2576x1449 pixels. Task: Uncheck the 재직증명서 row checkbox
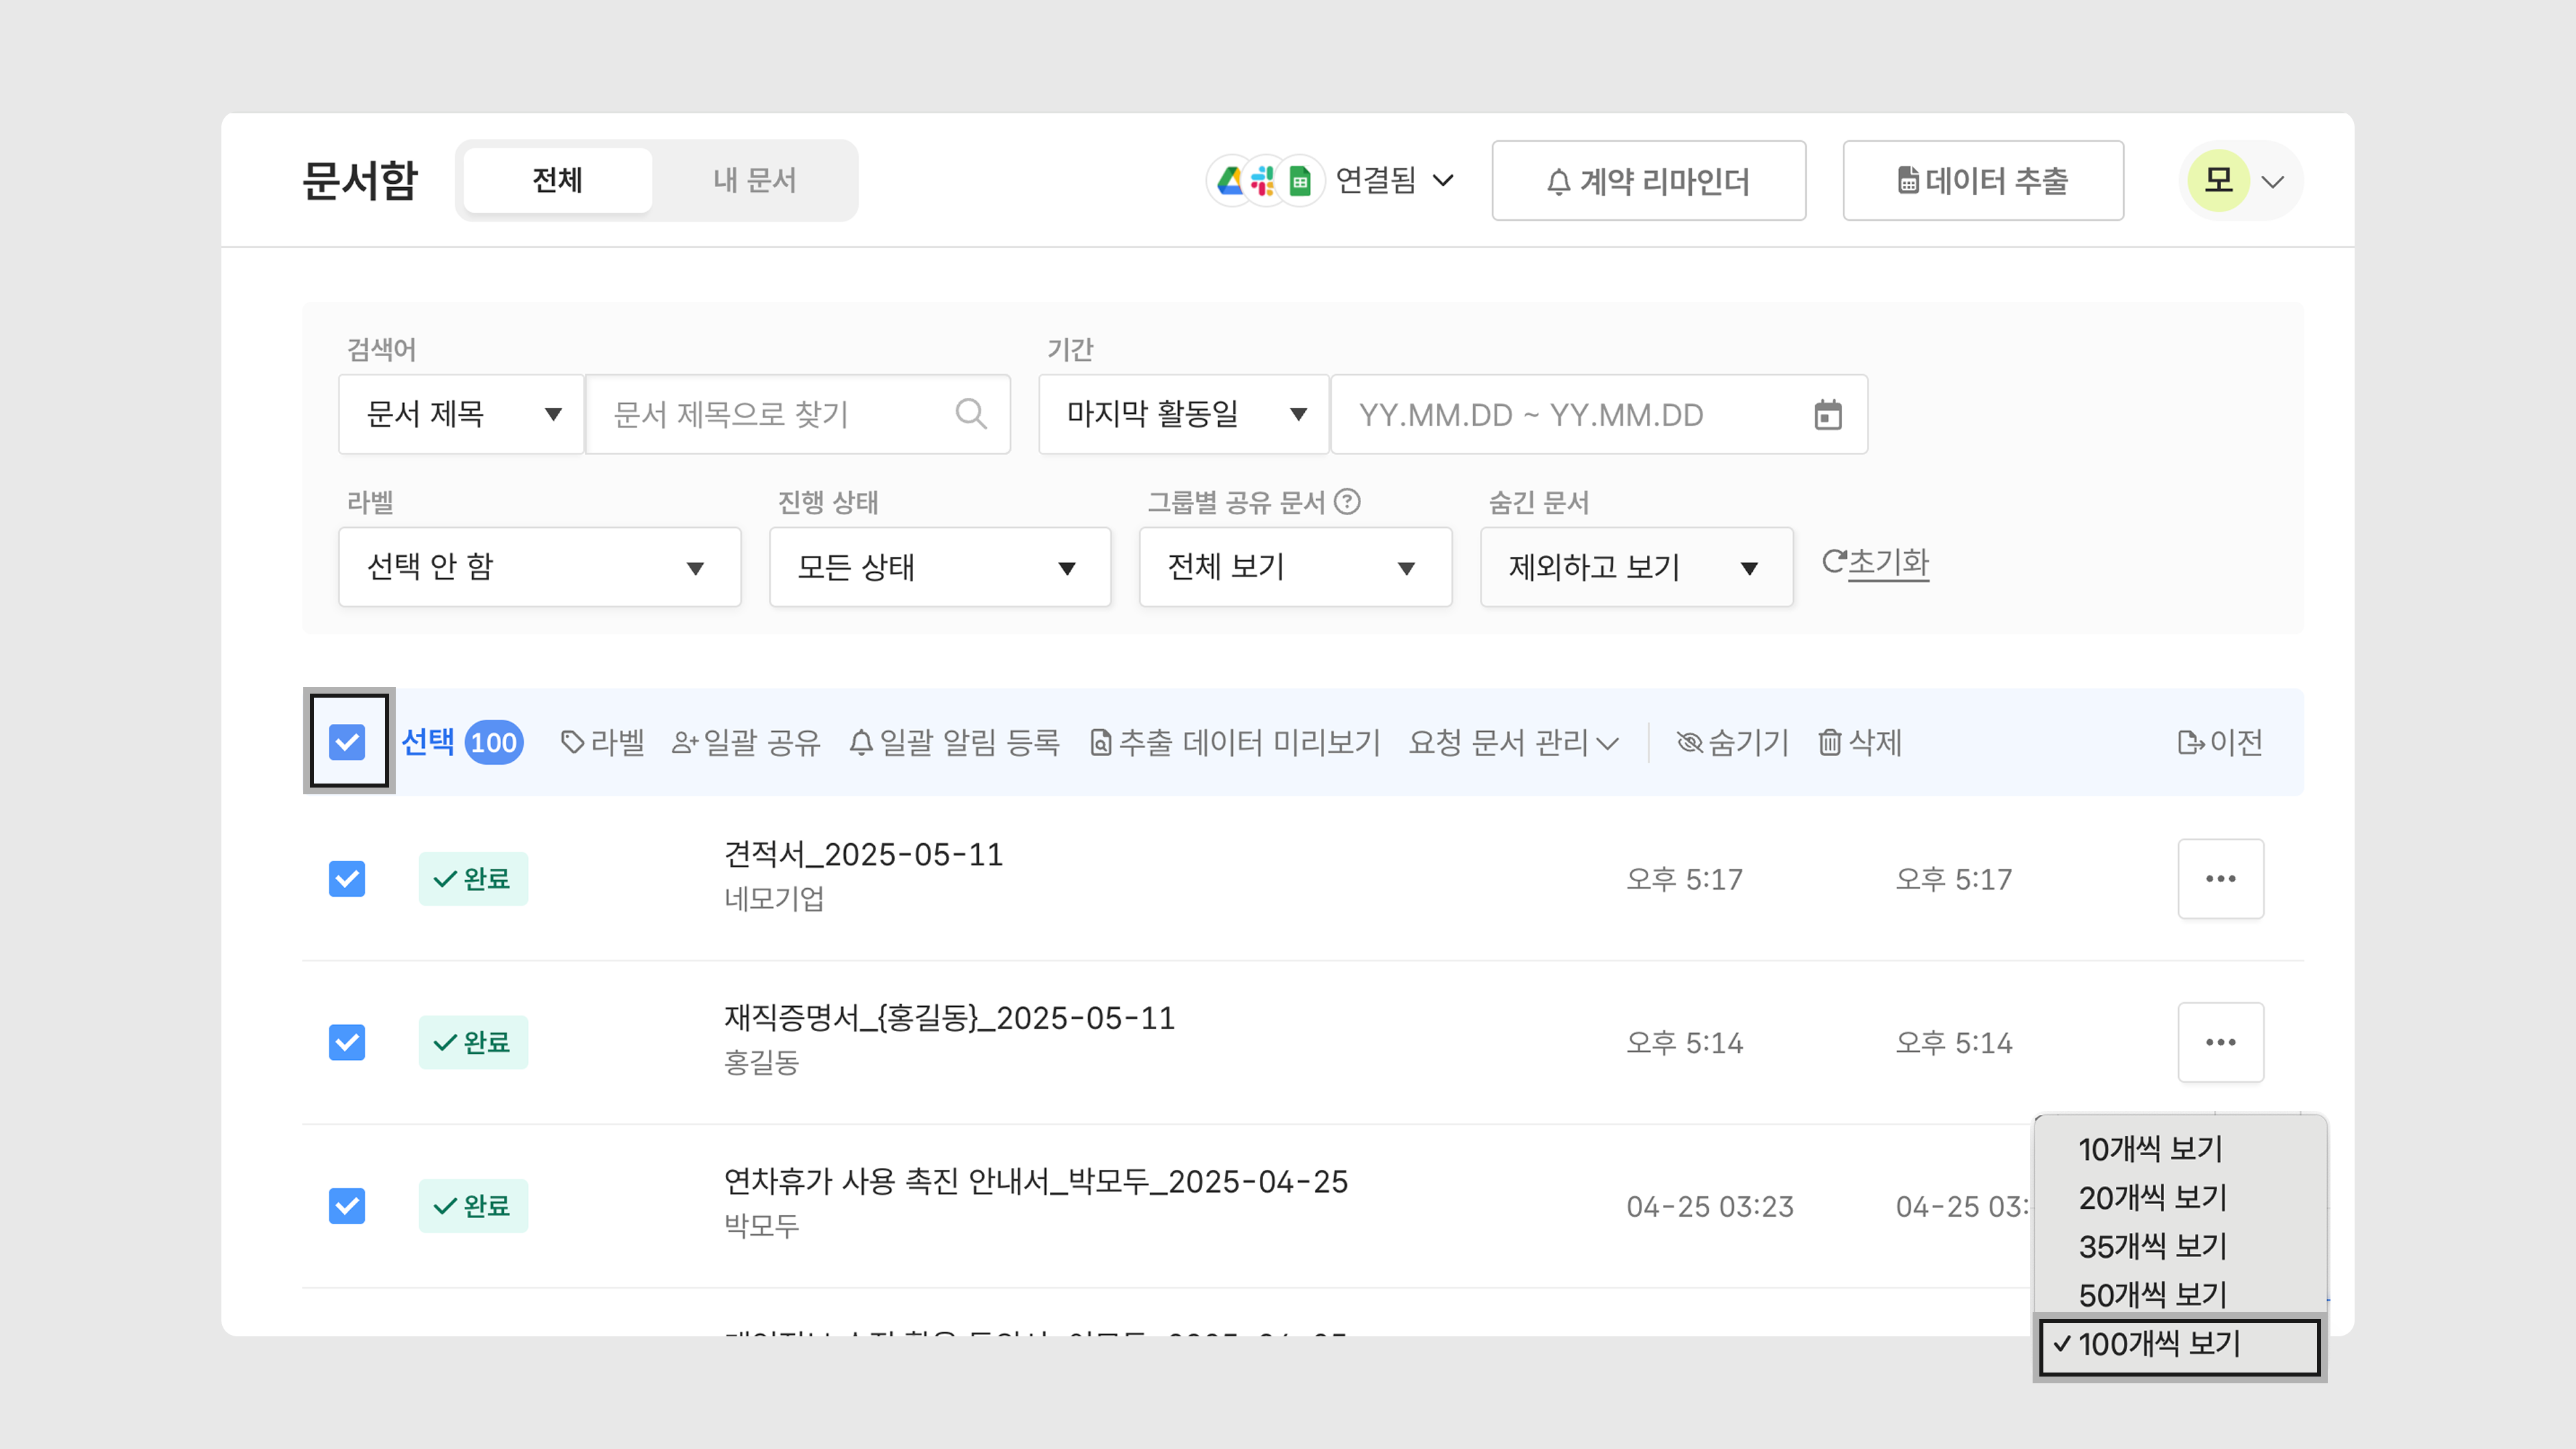click(x=347, y=1042)
